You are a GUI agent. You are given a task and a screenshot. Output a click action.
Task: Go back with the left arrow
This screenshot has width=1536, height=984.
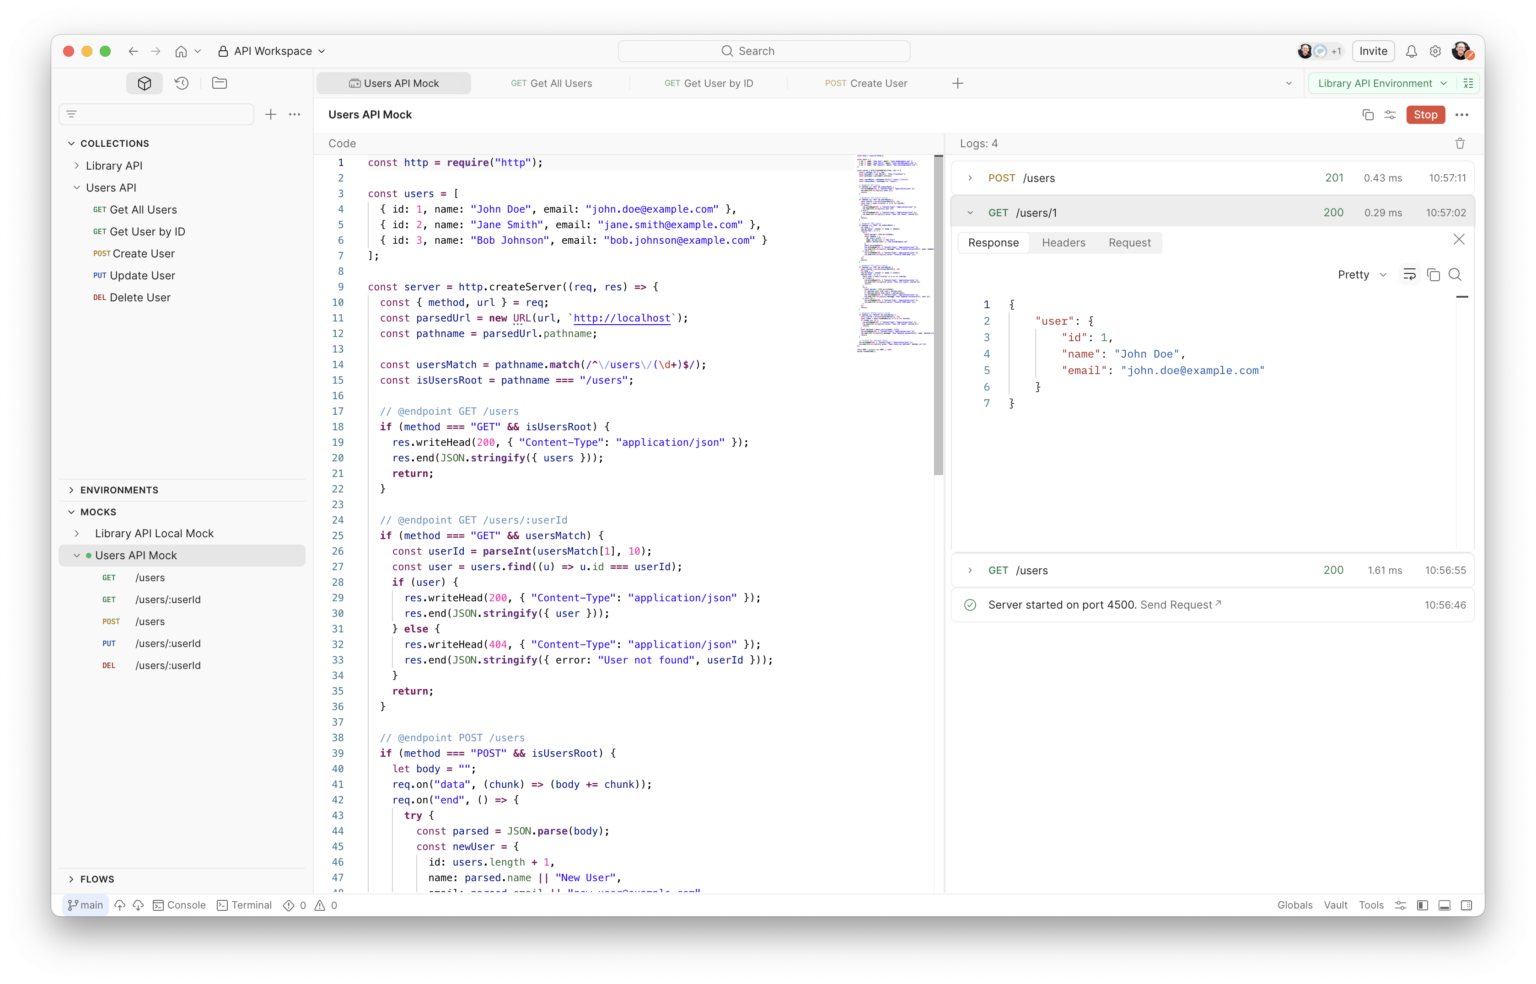point(133,51)
